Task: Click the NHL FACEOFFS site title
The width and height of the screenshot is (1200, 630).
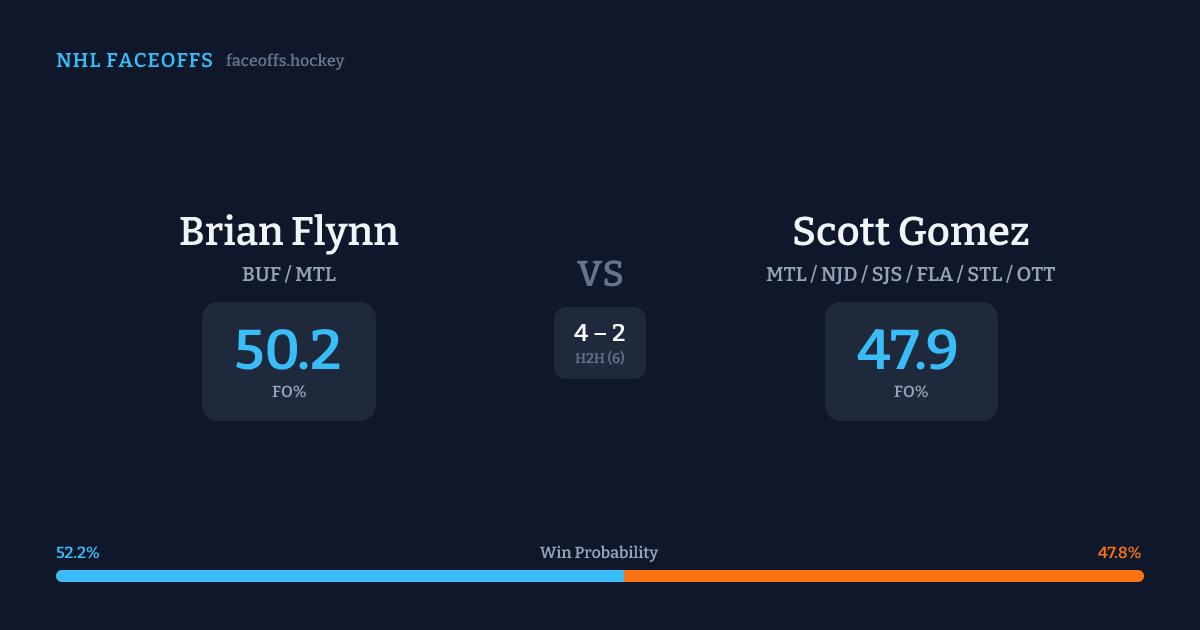Action: (x=134, y=61)
